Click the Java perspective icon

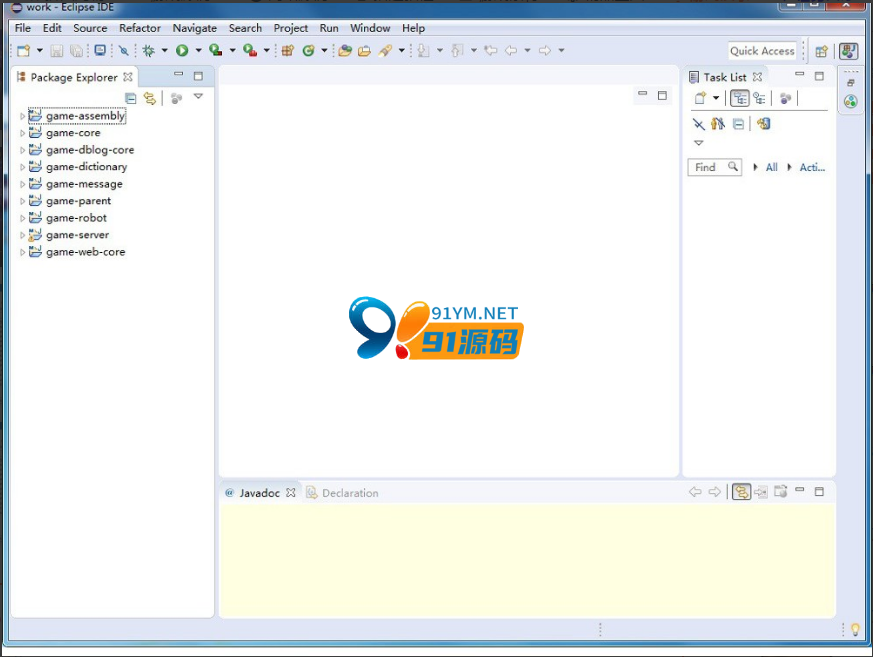coord(849,51)
